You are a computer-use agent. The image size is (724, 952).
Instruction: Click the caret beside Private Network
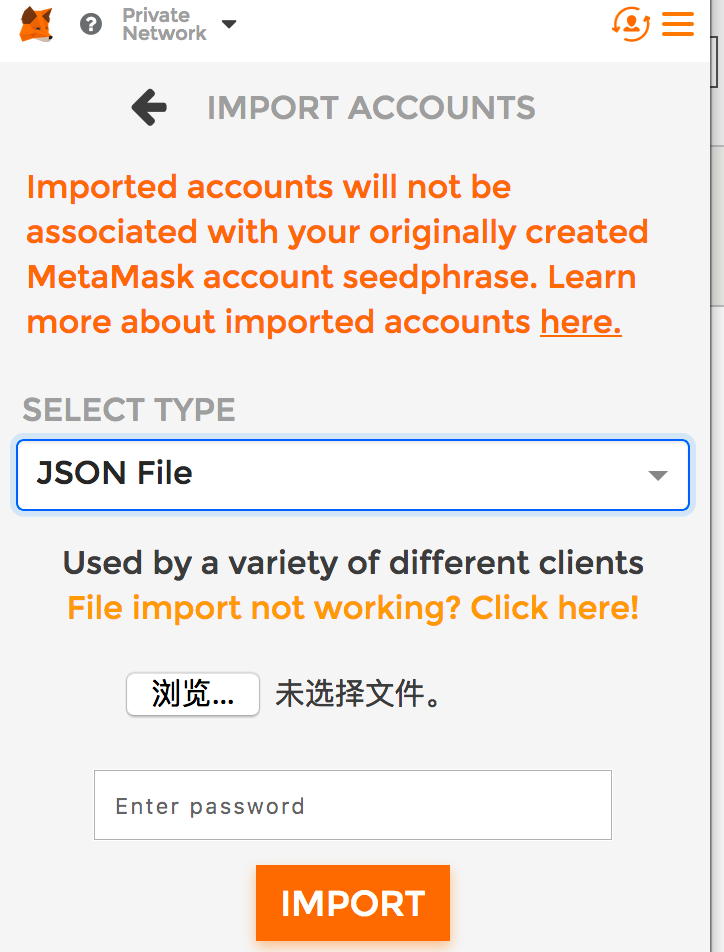(x=229, y=26)
